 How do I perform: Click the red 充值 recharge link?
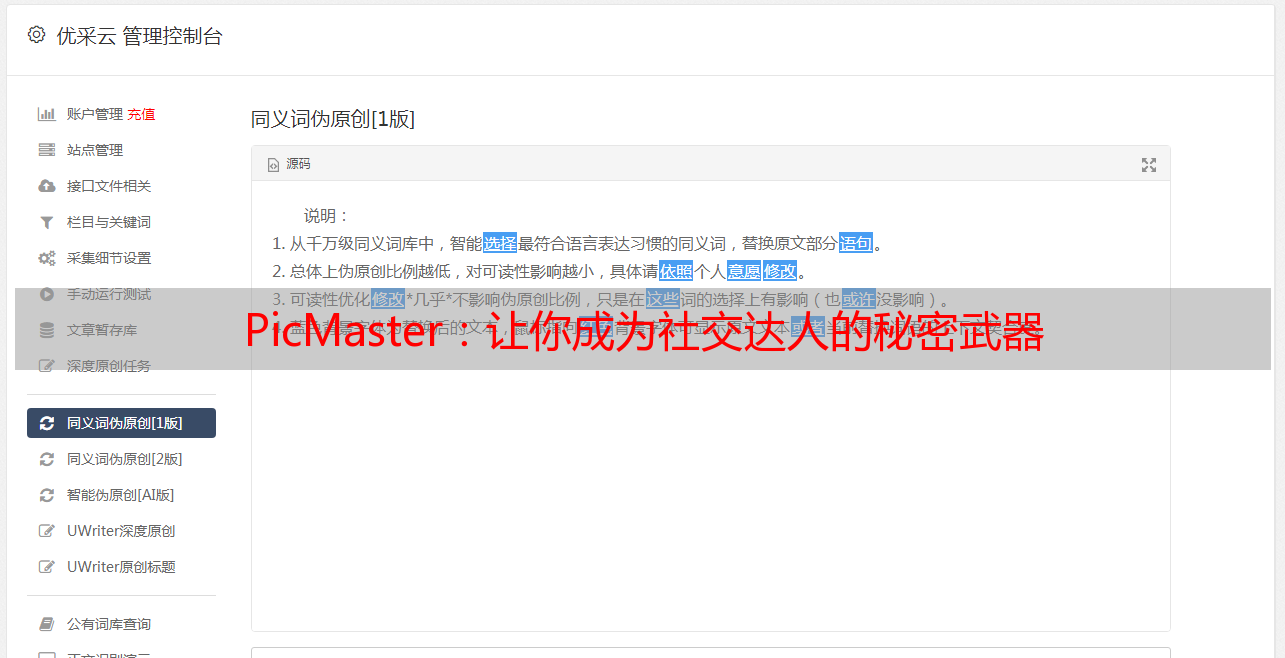tap(141, 114)
